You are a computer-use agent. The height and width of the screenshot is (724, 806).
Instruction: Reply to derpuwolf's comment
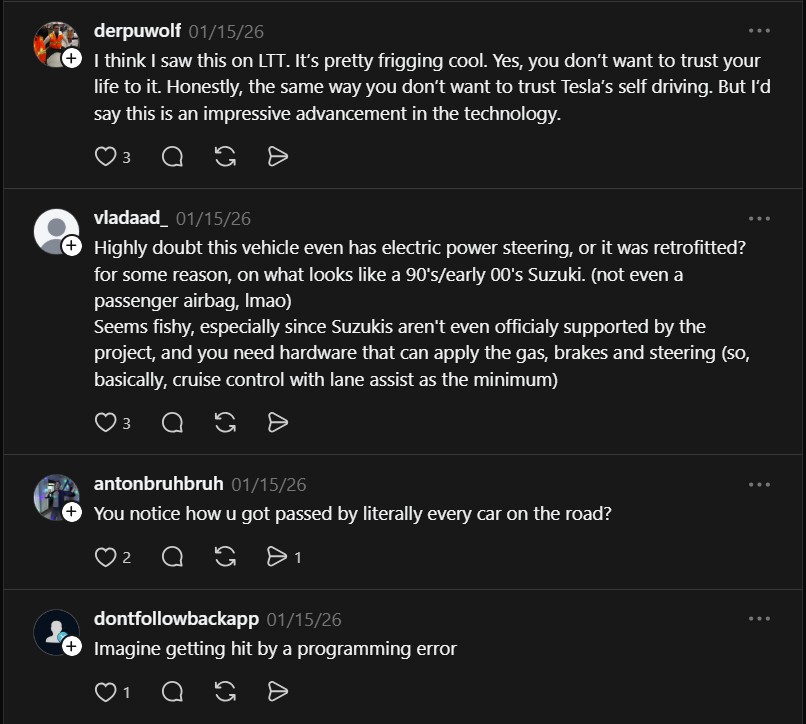tap(172, 156)
